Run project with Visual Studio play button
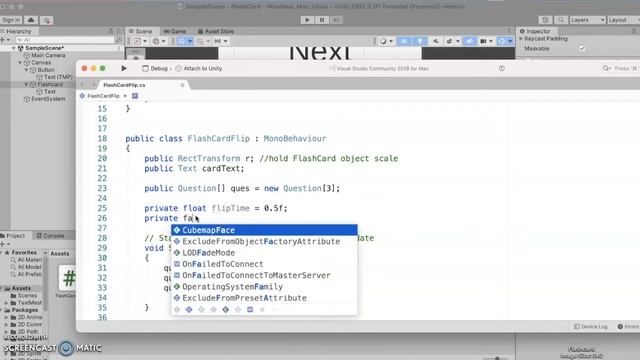 (x=124, y=68)
